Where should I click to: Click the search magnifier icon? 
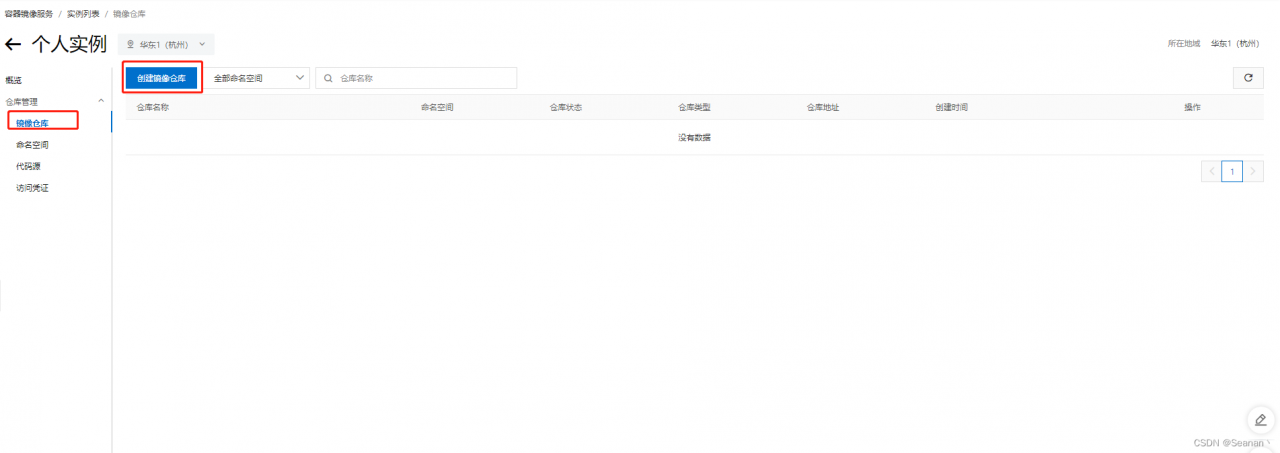329,78
